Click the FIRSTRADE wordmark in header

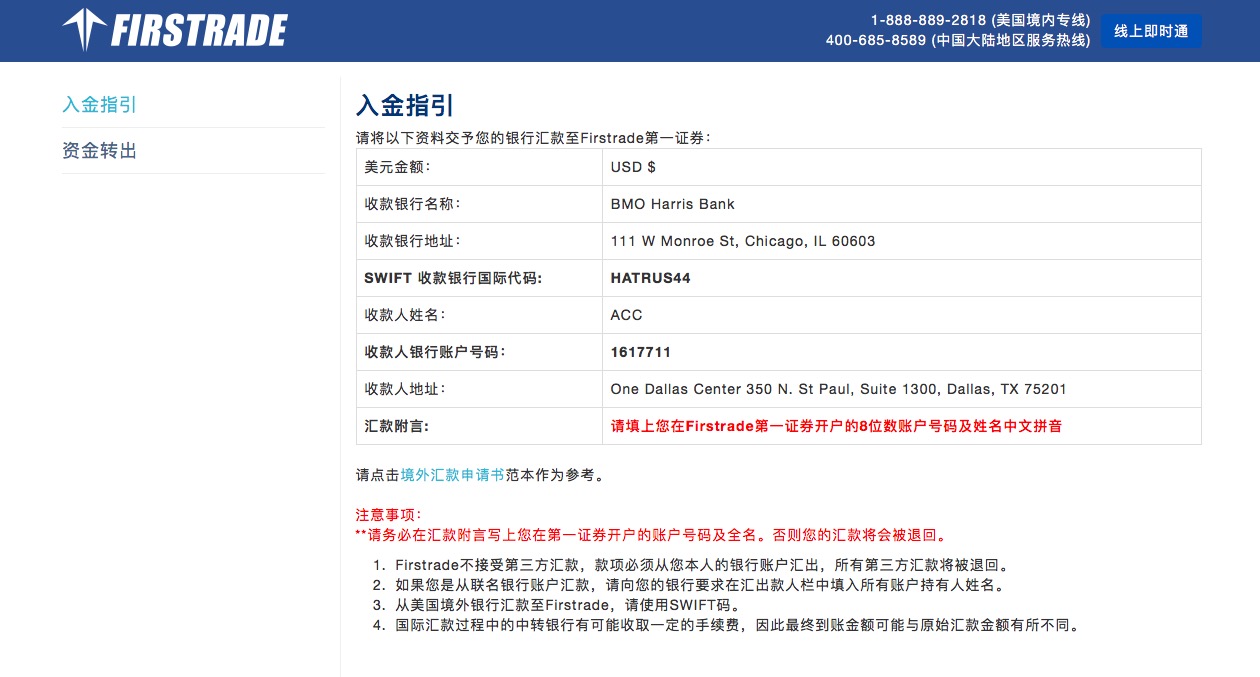pyautogui.click(x=198, y=30)
